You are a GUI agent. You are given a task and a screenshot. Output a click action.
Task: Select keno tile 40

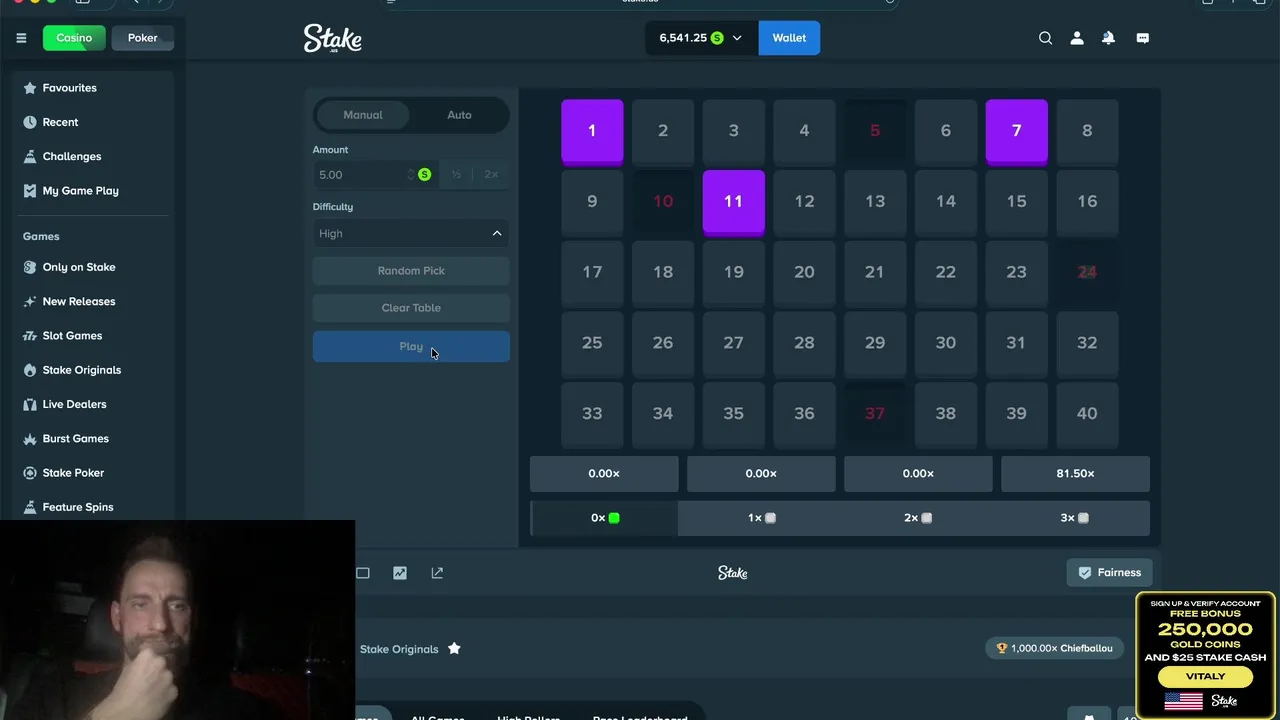[x=1087, y=413]
